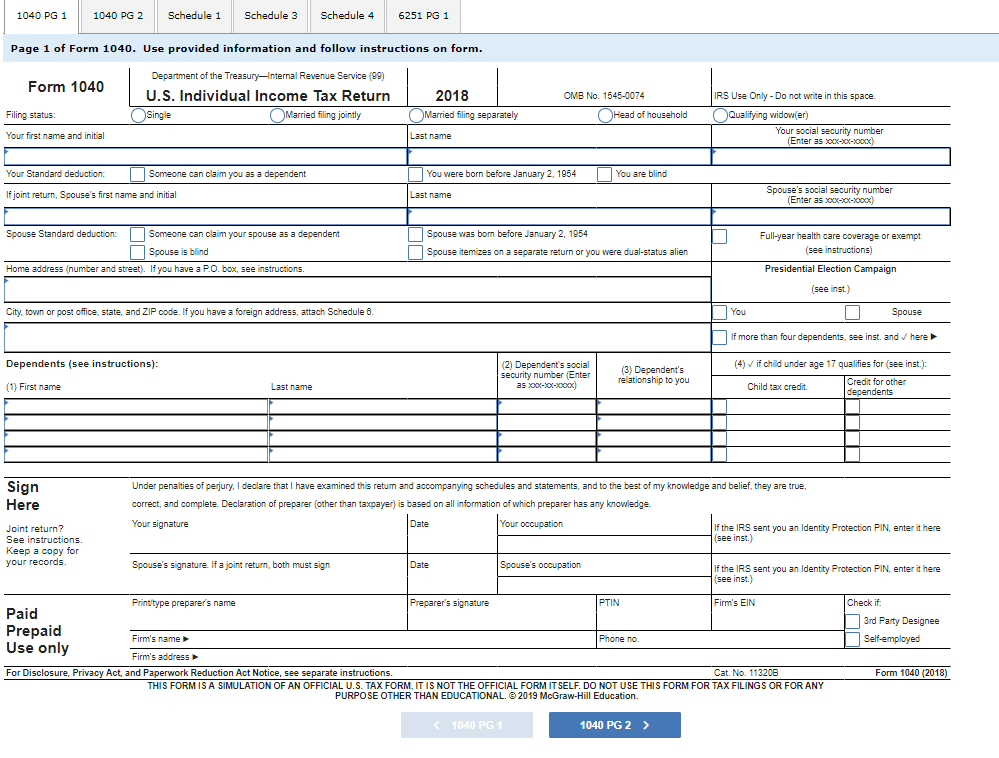This screenshot has height=758, width=999.
Task: Tick Presidential Election Campaign 'You' checkbox
Action: (x=719, y=312)
